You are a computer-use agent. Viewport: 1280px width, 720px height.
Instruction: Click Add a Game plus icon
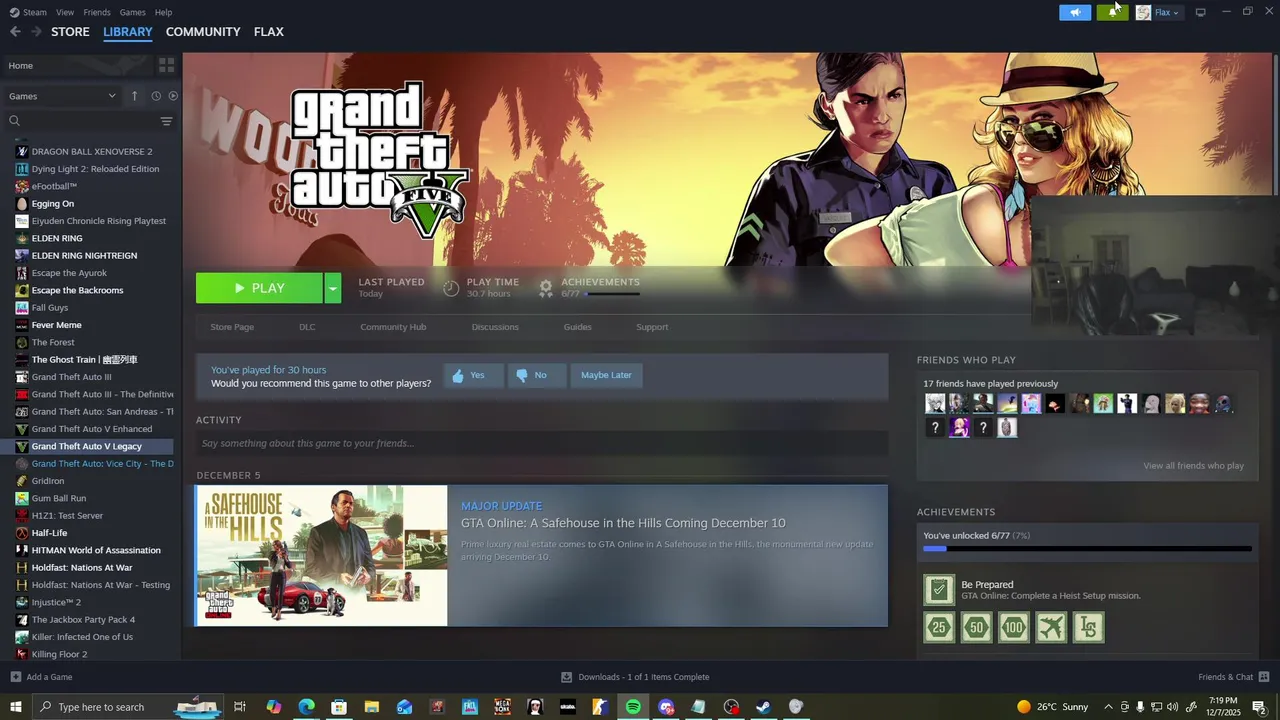(x=16, y=677)
